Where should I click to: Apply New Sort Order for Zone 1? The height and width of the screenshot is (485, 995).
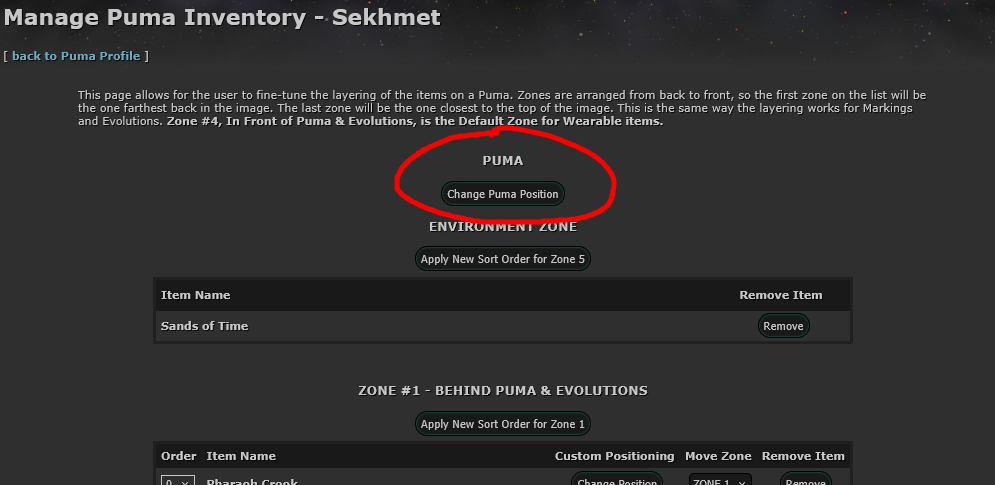click(x=503, y=424)
